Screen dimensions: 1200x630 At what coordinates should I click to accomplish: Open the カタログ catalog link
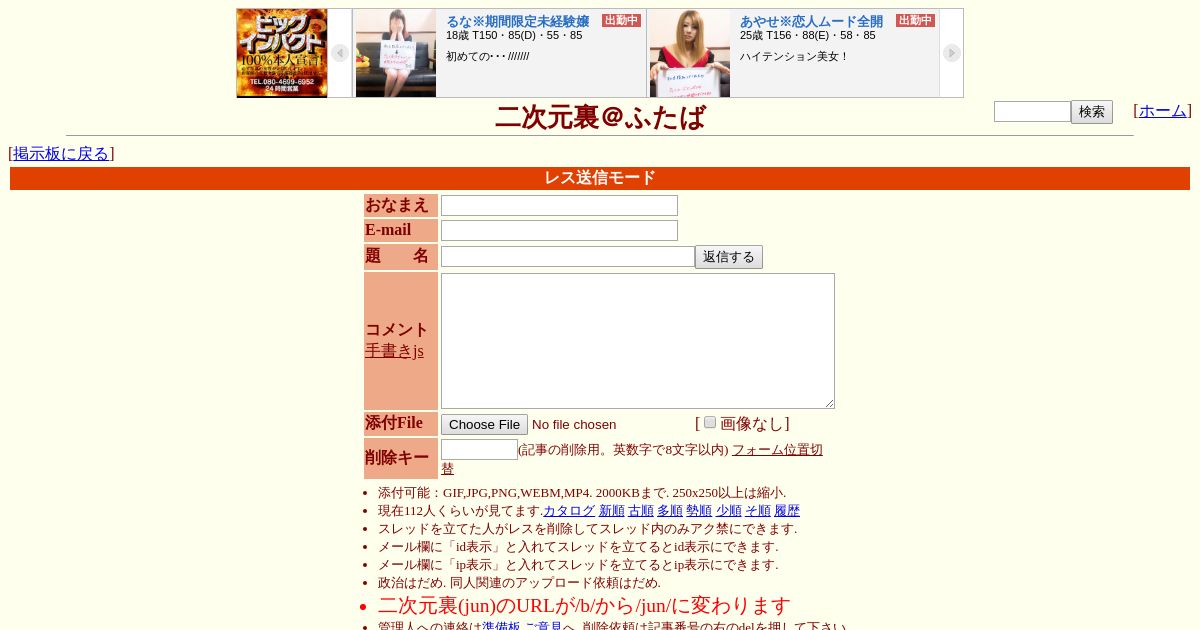point(569,511)
